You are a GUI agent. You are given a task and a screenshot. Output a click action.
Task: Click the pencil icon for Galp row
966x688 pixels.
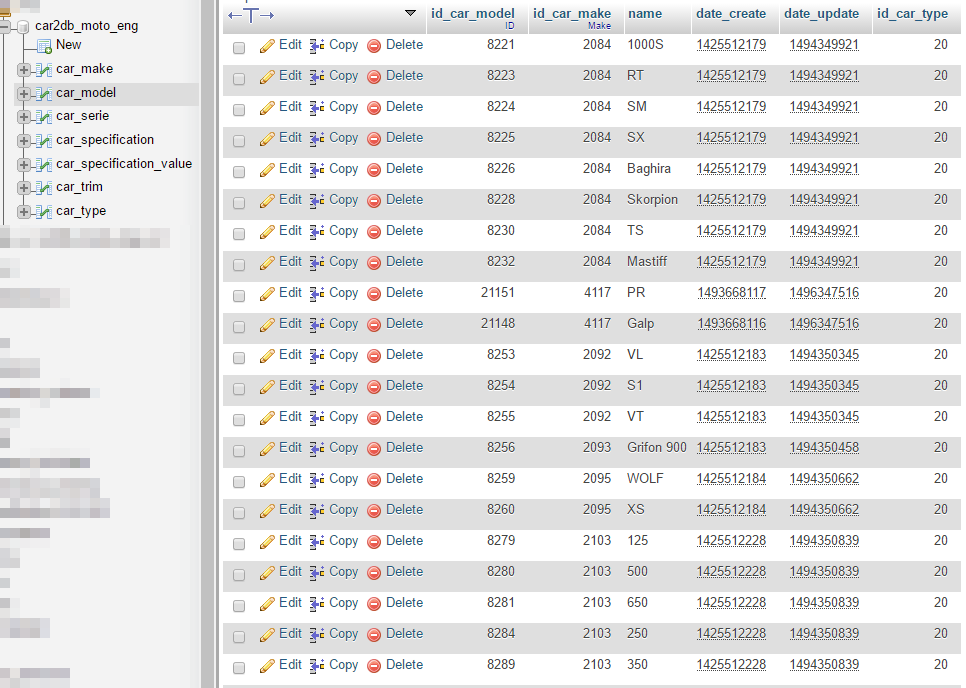click(267, 325)
